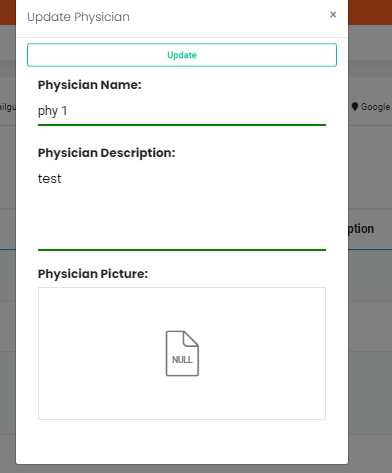Click the Physician Description label

106,153
